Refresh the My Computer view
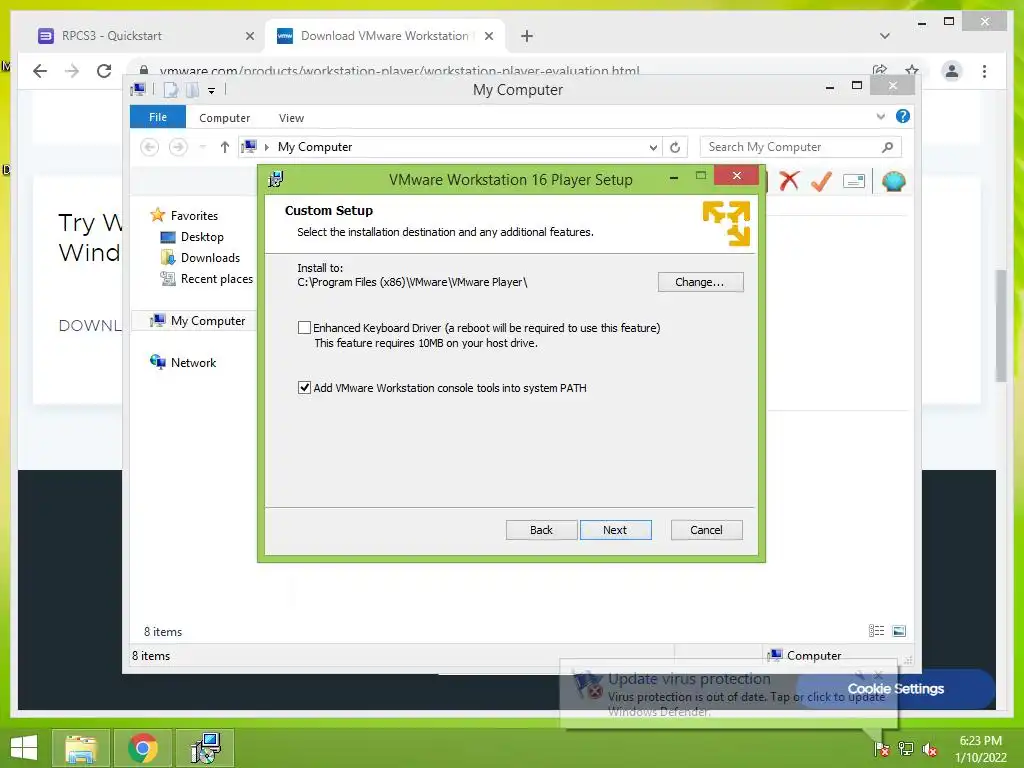The width and height of the screenshot is (1024, 768). pos(675,148)
